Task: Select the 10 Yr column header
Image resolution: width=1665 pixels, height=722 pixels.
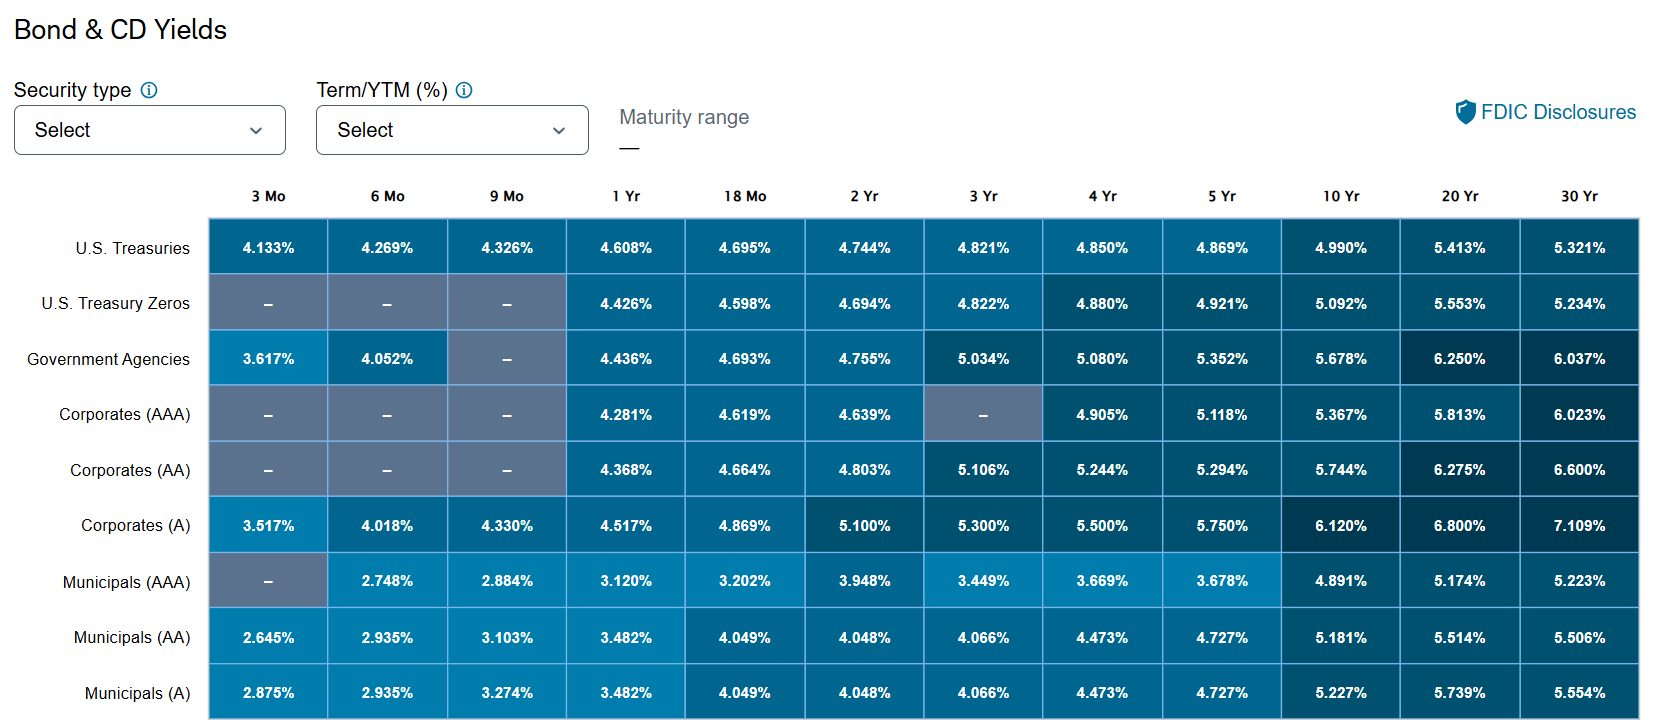Action: point(1341,196)
